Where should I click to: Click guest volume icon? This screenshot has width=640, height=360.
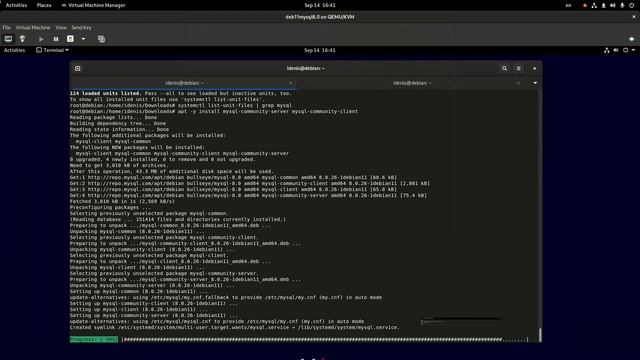click(616, 50)
